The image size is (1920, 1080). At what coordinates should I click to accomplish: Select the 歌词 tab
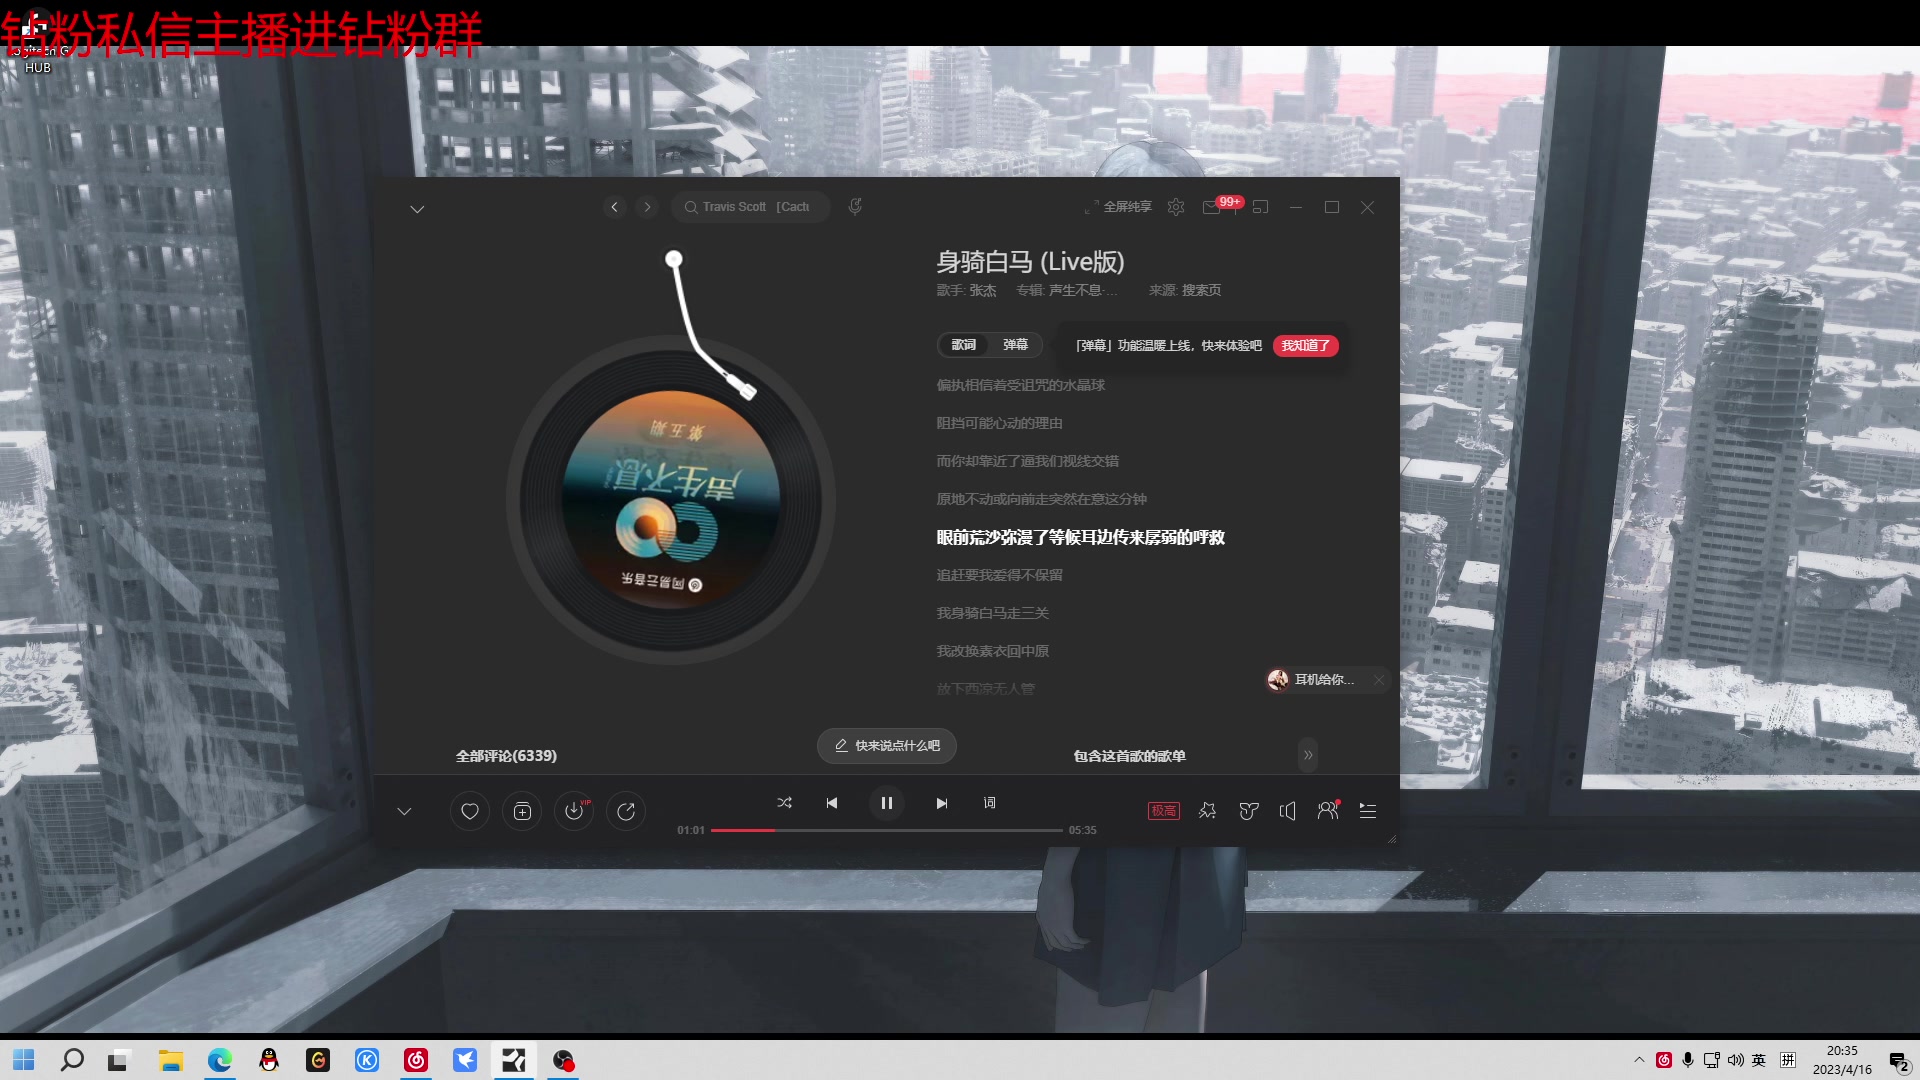[963, 345]
